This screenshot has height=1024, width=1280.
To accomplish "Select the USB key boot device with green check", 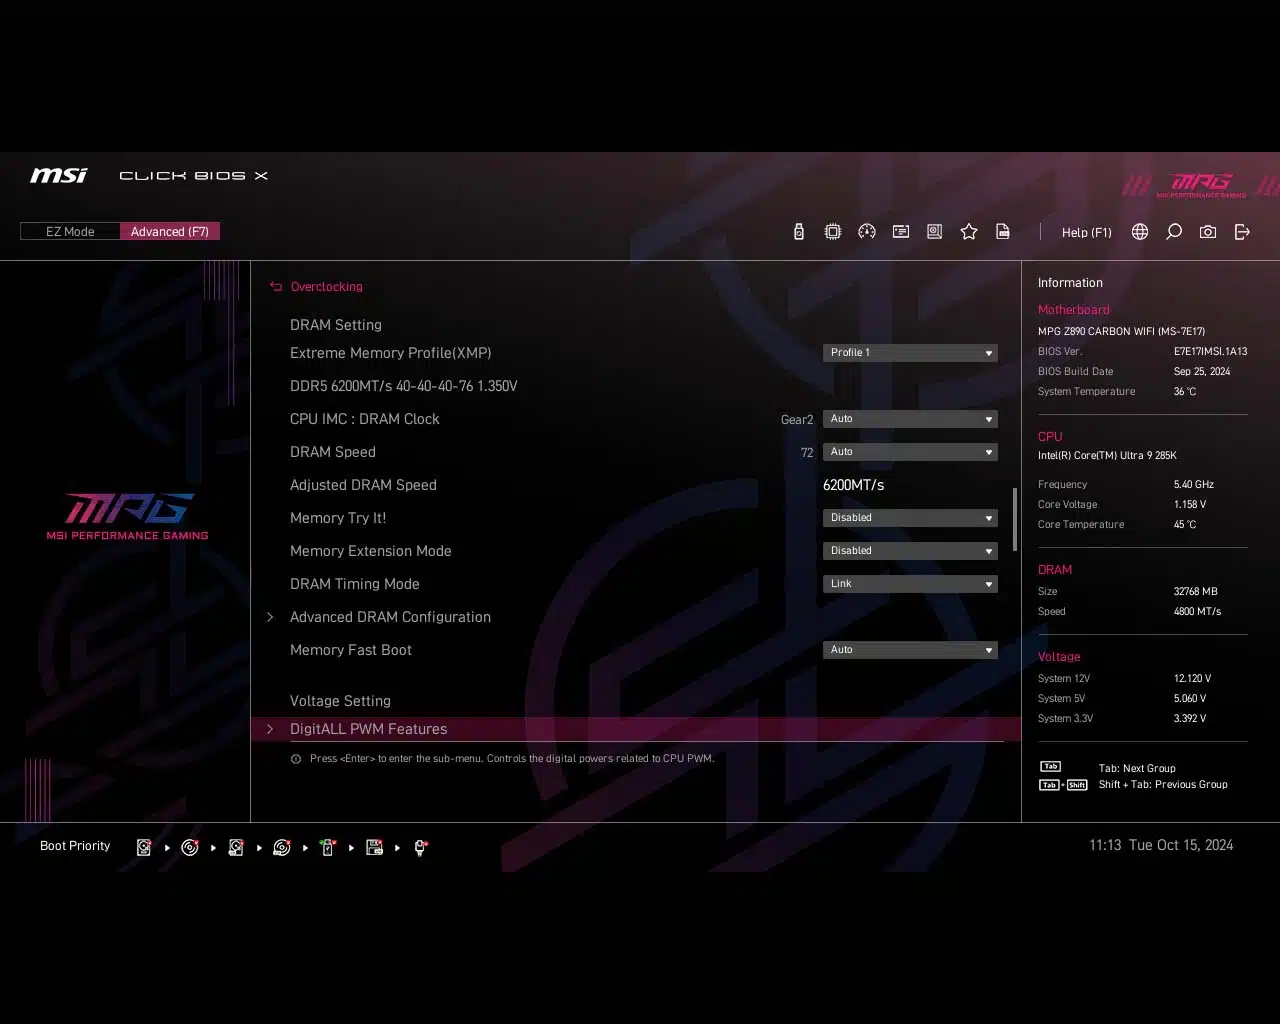I will click(x=328, y=847).
